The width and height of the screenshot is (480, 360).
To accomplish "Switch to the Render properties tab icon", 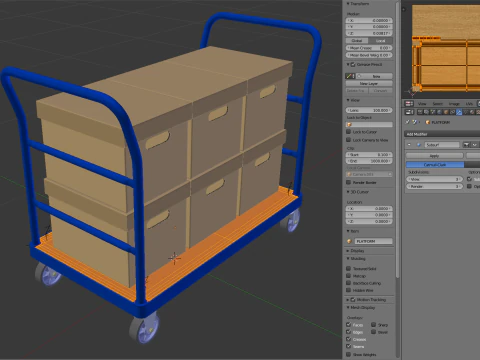I will [x=420, y=112].
